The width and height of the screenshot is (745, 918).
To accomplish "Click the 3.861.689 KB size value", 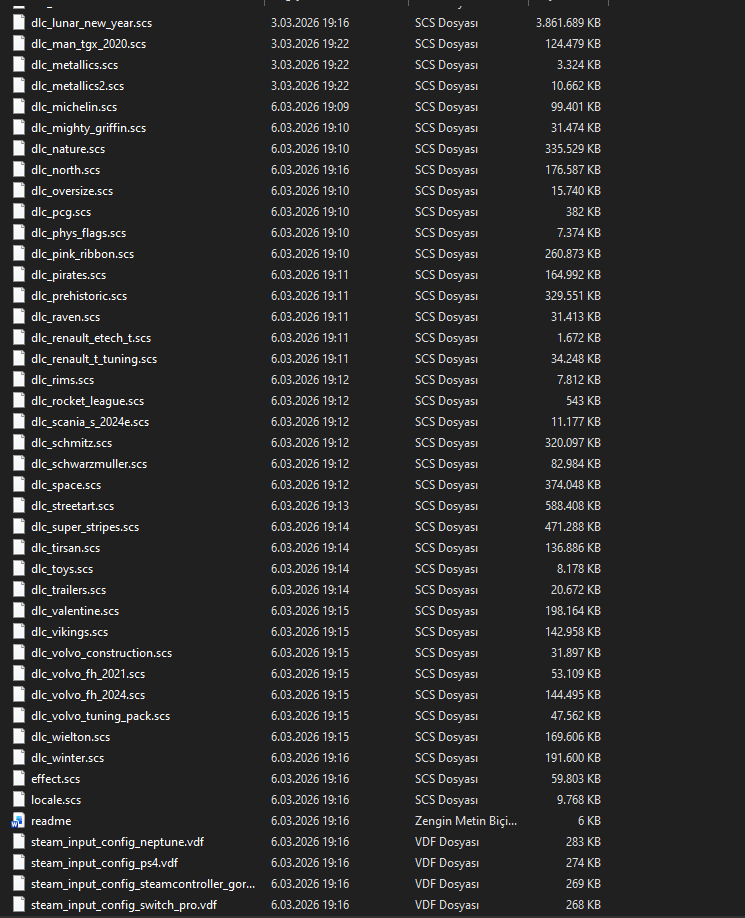I will click(568, 23).
